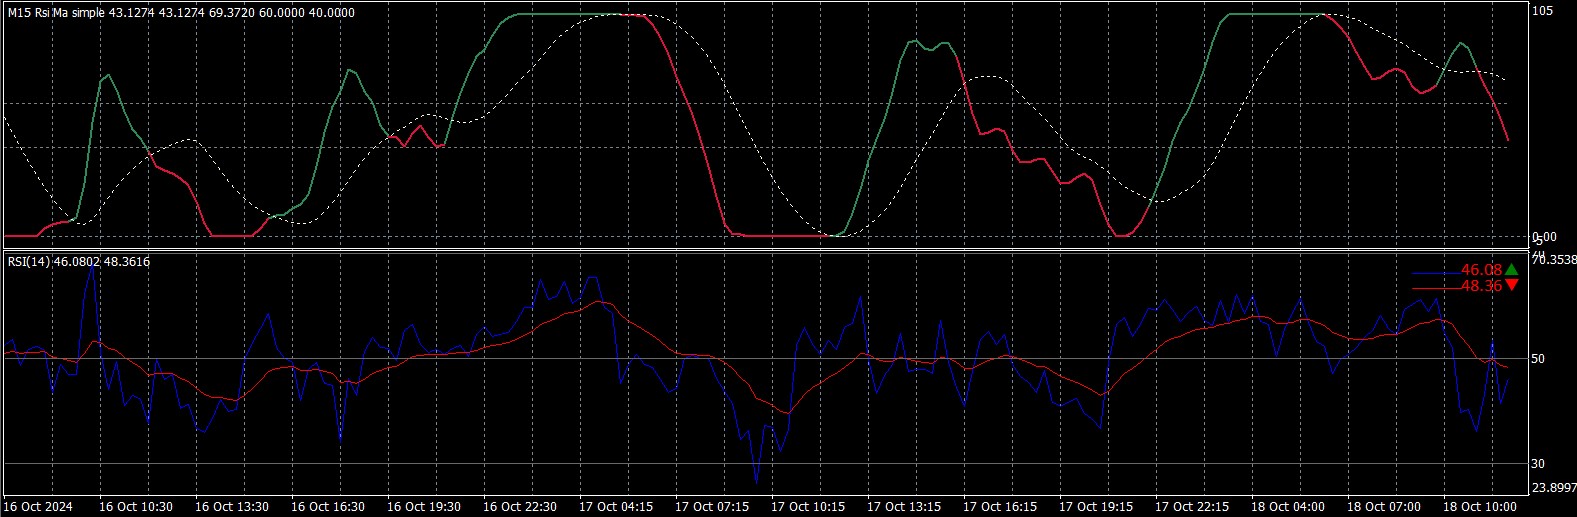Click the 105 scale value of upper indicator
1577x517 pixels.
pos(1543,11)
